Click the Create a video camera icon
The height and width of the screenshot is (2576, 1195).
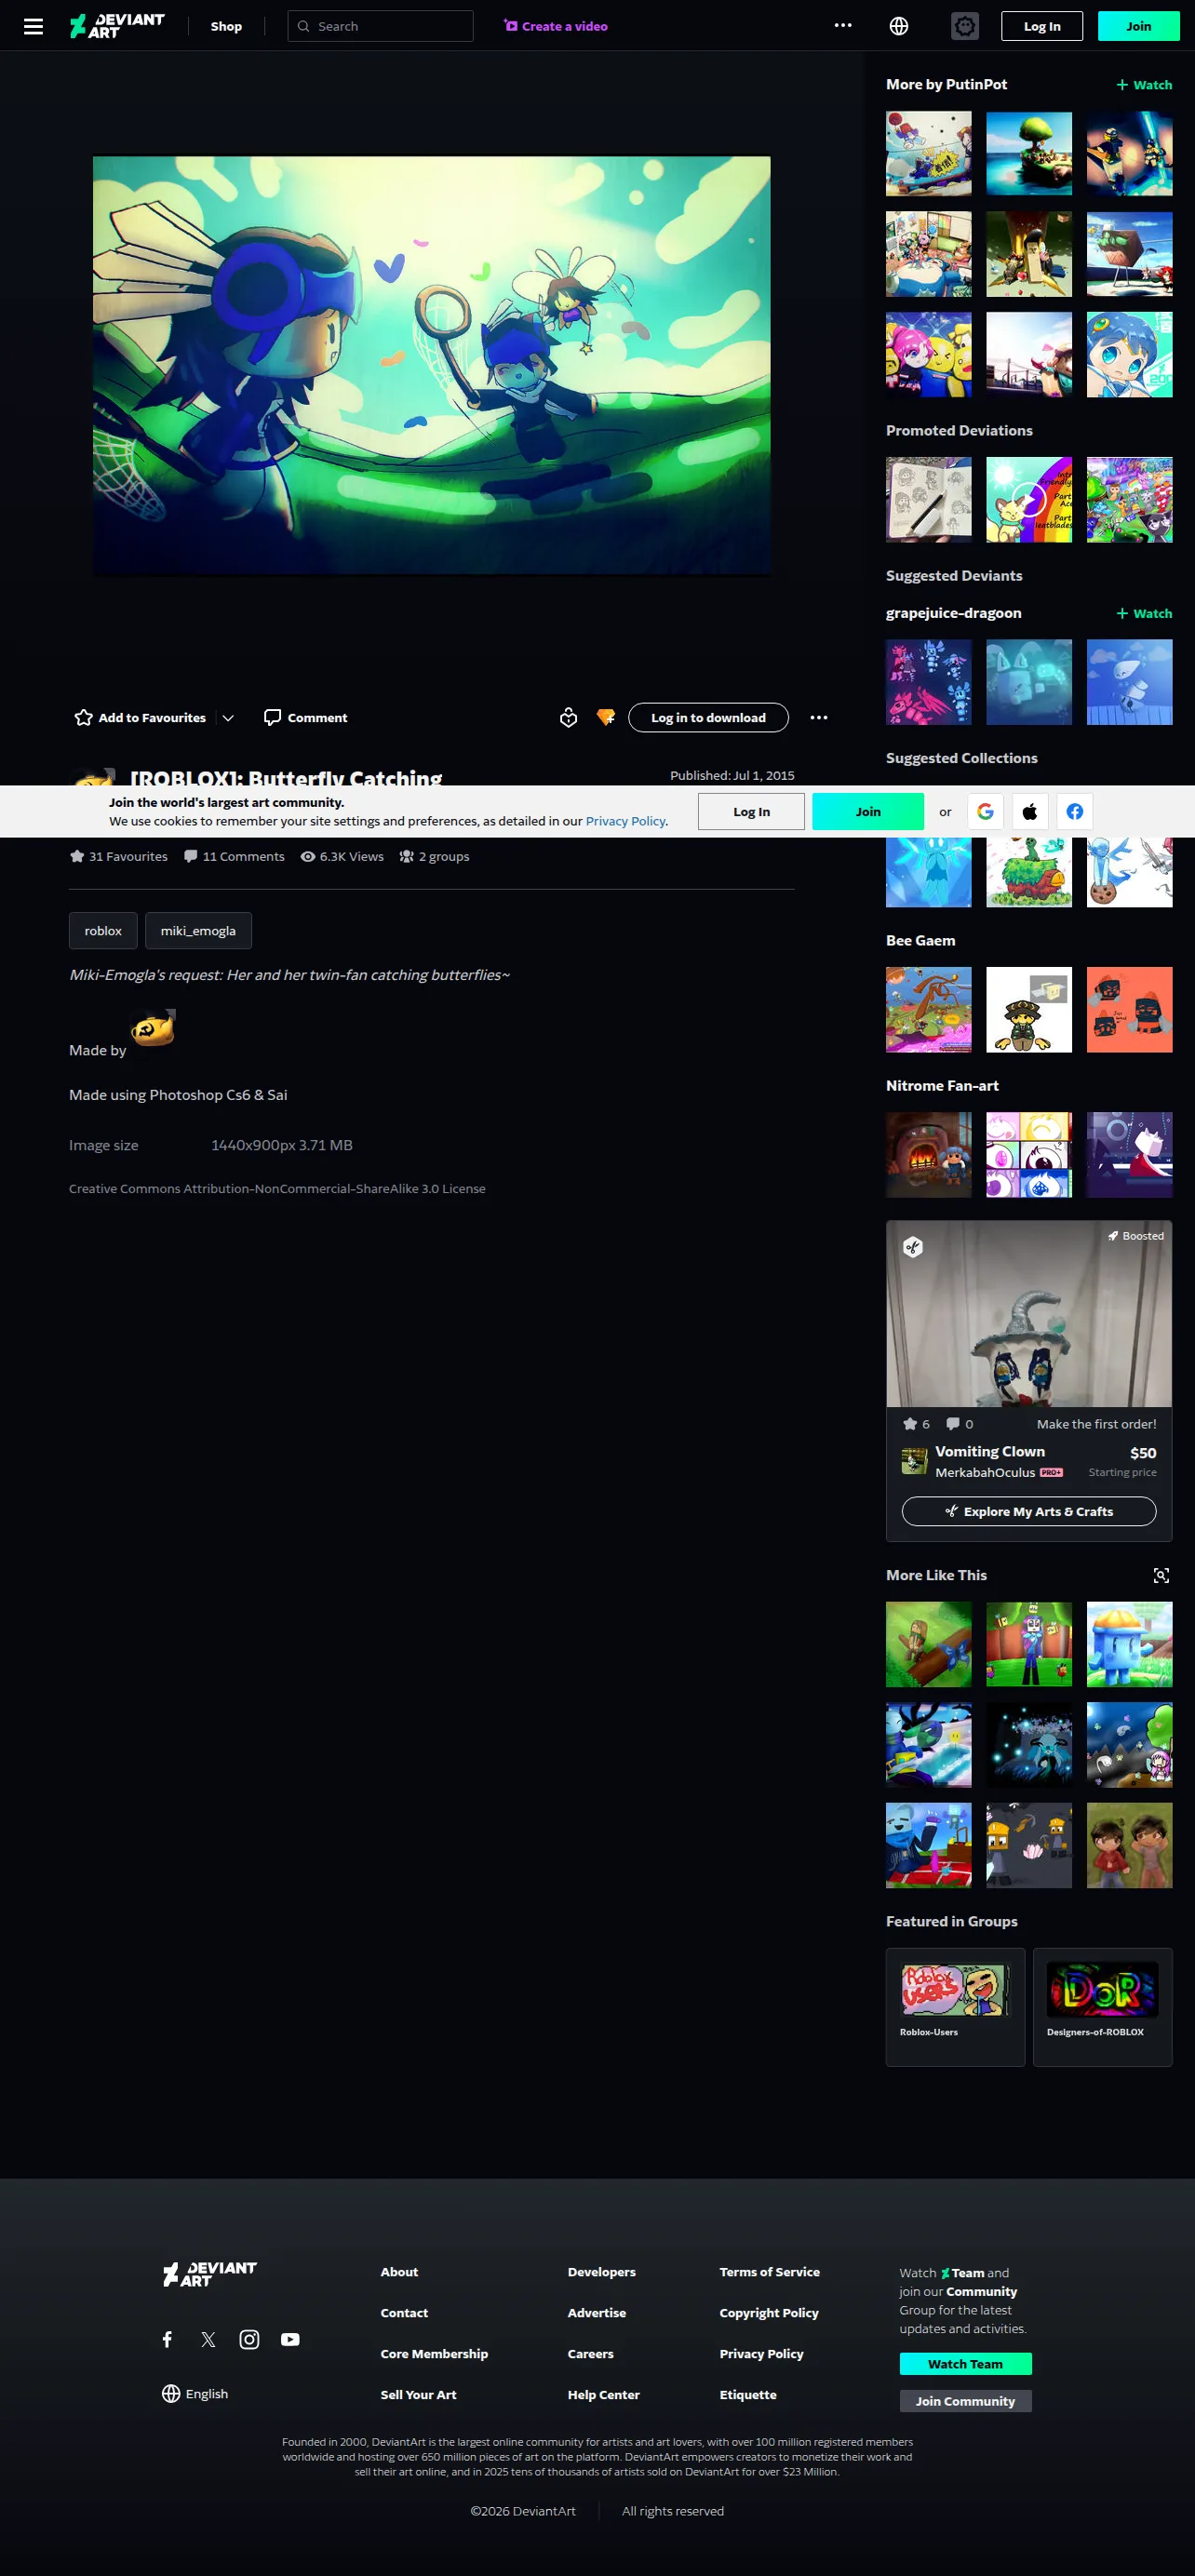[511, 26]
